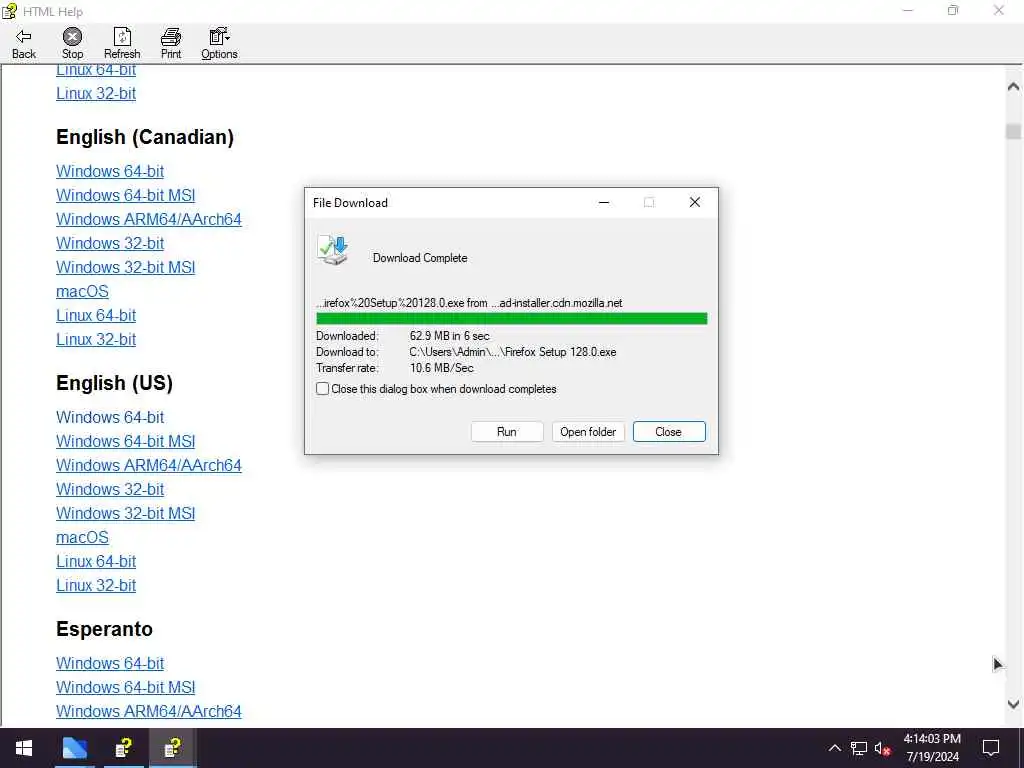Click scrollbar down arrow
Viewport: 1024px width, 768px height.
pos(1014,704)
